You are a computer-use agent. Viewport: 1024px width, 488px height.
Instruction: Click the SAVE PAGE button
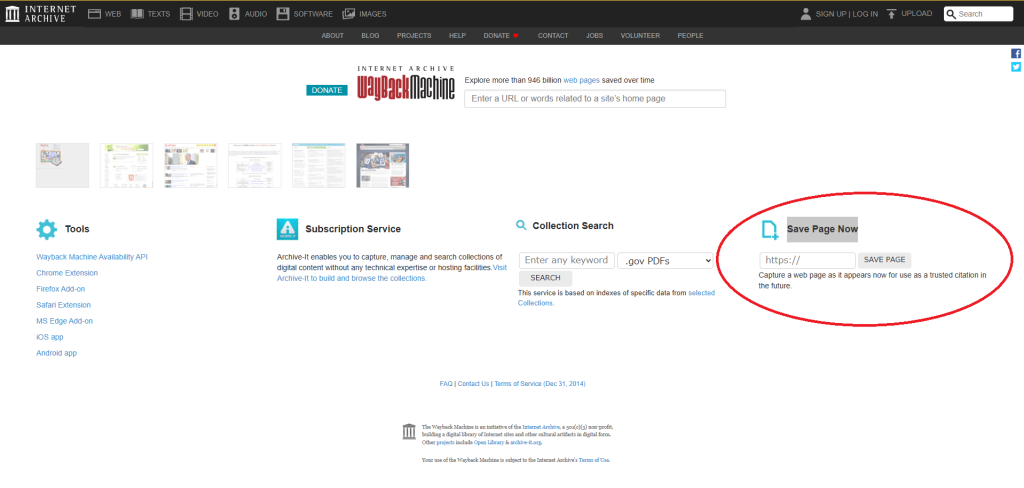coord(884,260)
